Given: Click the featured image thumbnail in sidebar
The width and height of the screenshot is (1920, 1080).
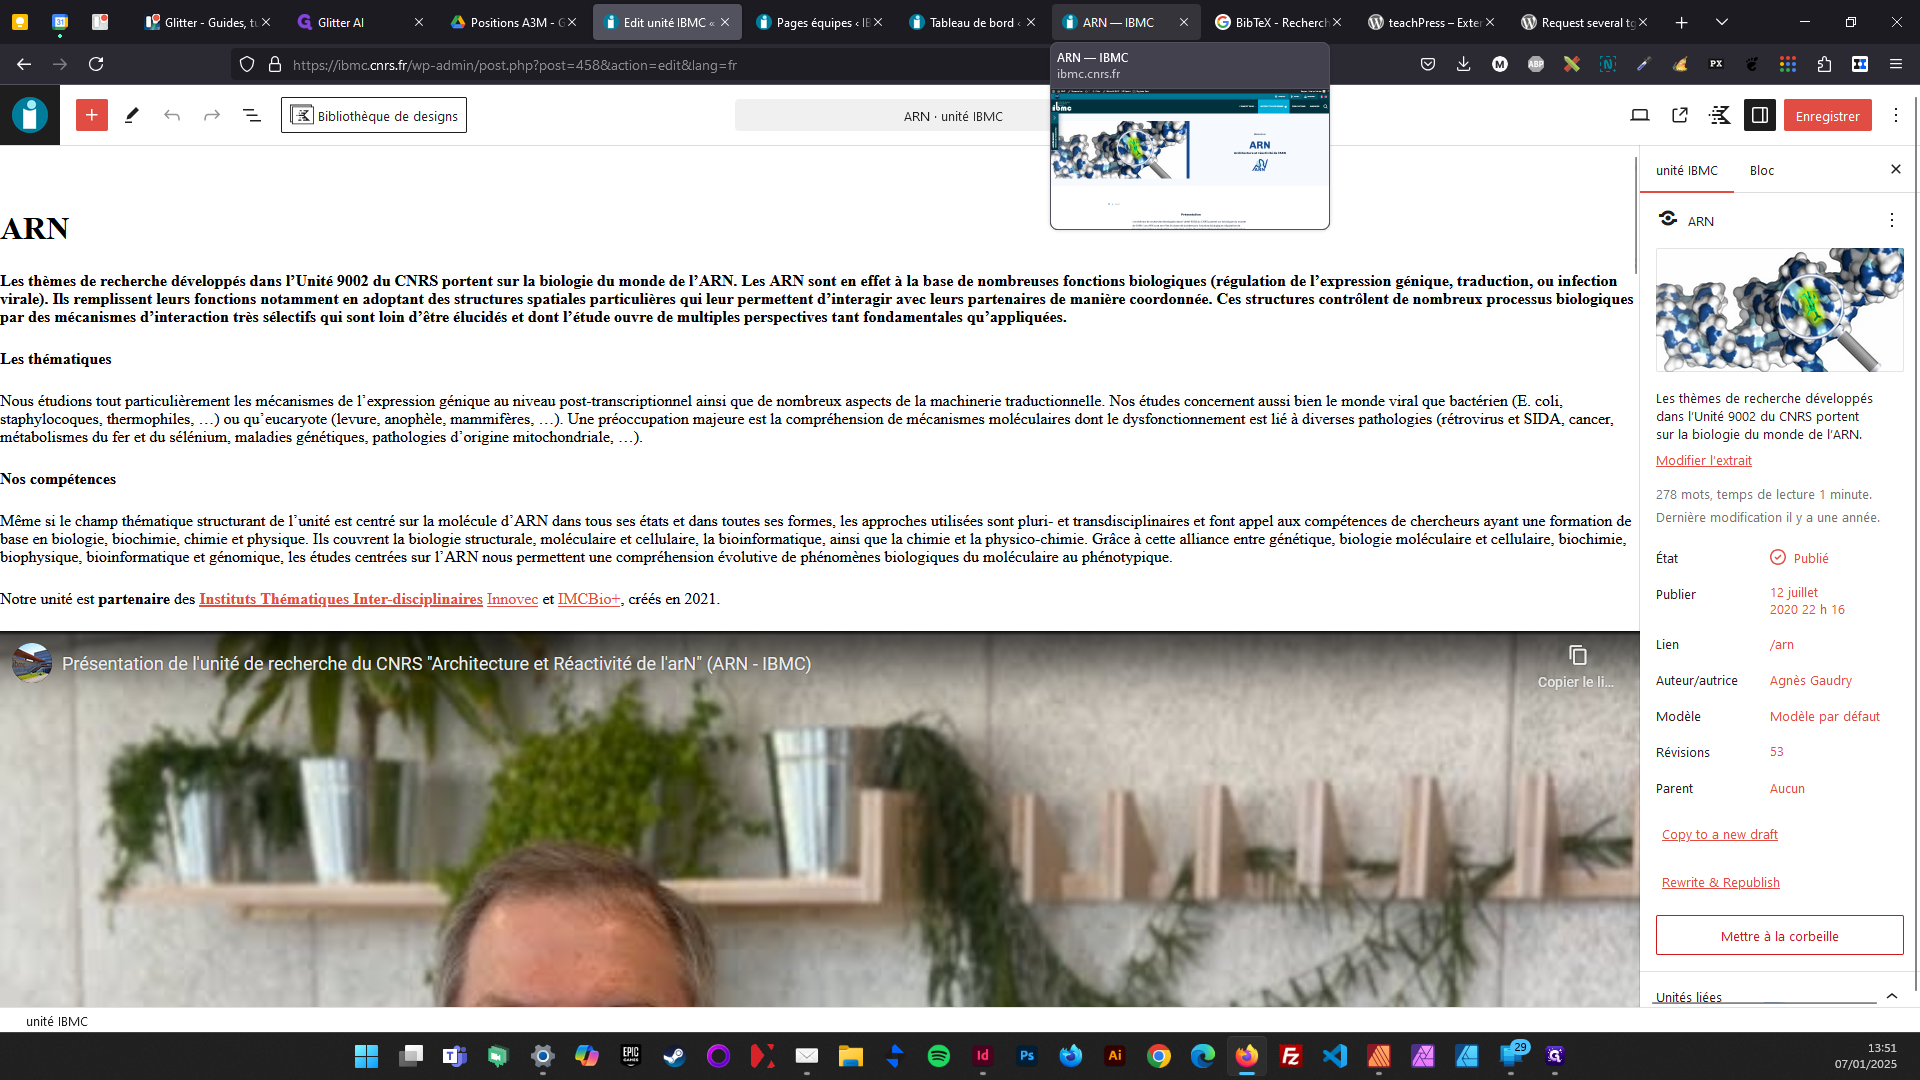Looking at the screenshot, I should [x=1779, y=310].
